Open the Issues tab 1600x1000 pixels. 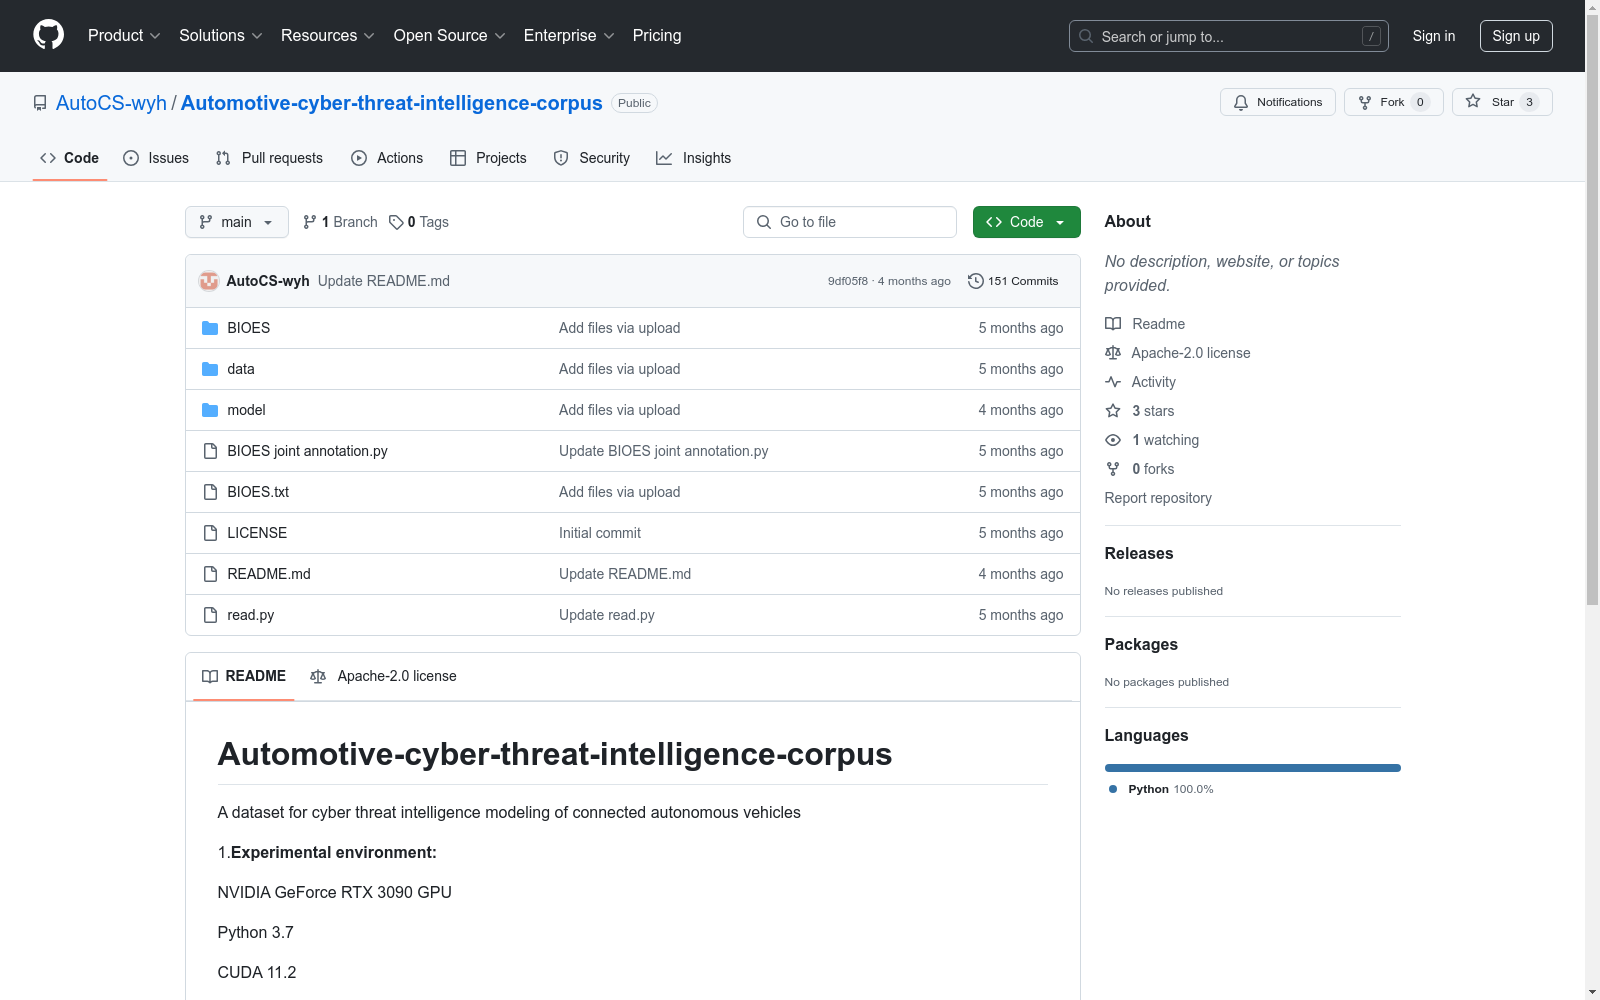(156, 158)
